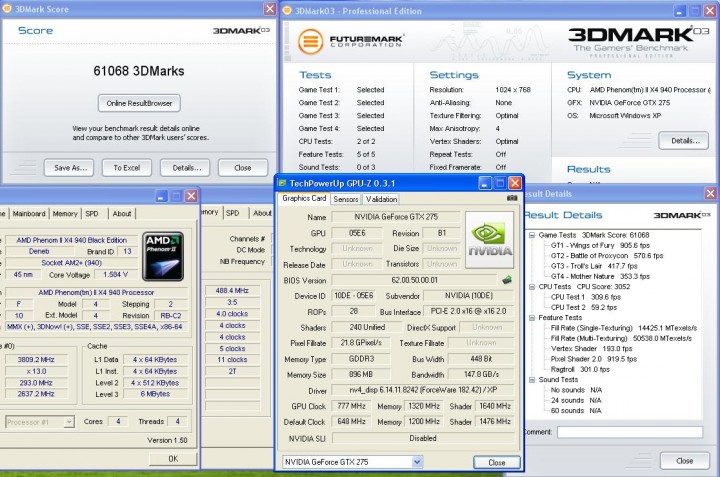The width and height of the screenshot is (720, 477).
Task: Select Fill Rate (Single-Texturing) row
Action: pyautogui.click(x=624, y=328)
